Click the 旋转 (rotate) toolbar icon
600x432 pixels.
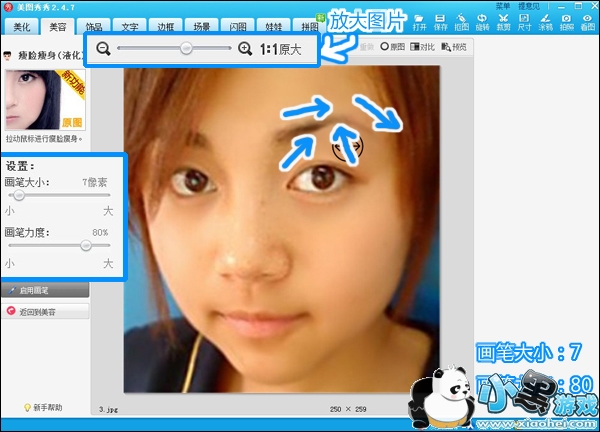pyautogui.click(x=482, y=22)
